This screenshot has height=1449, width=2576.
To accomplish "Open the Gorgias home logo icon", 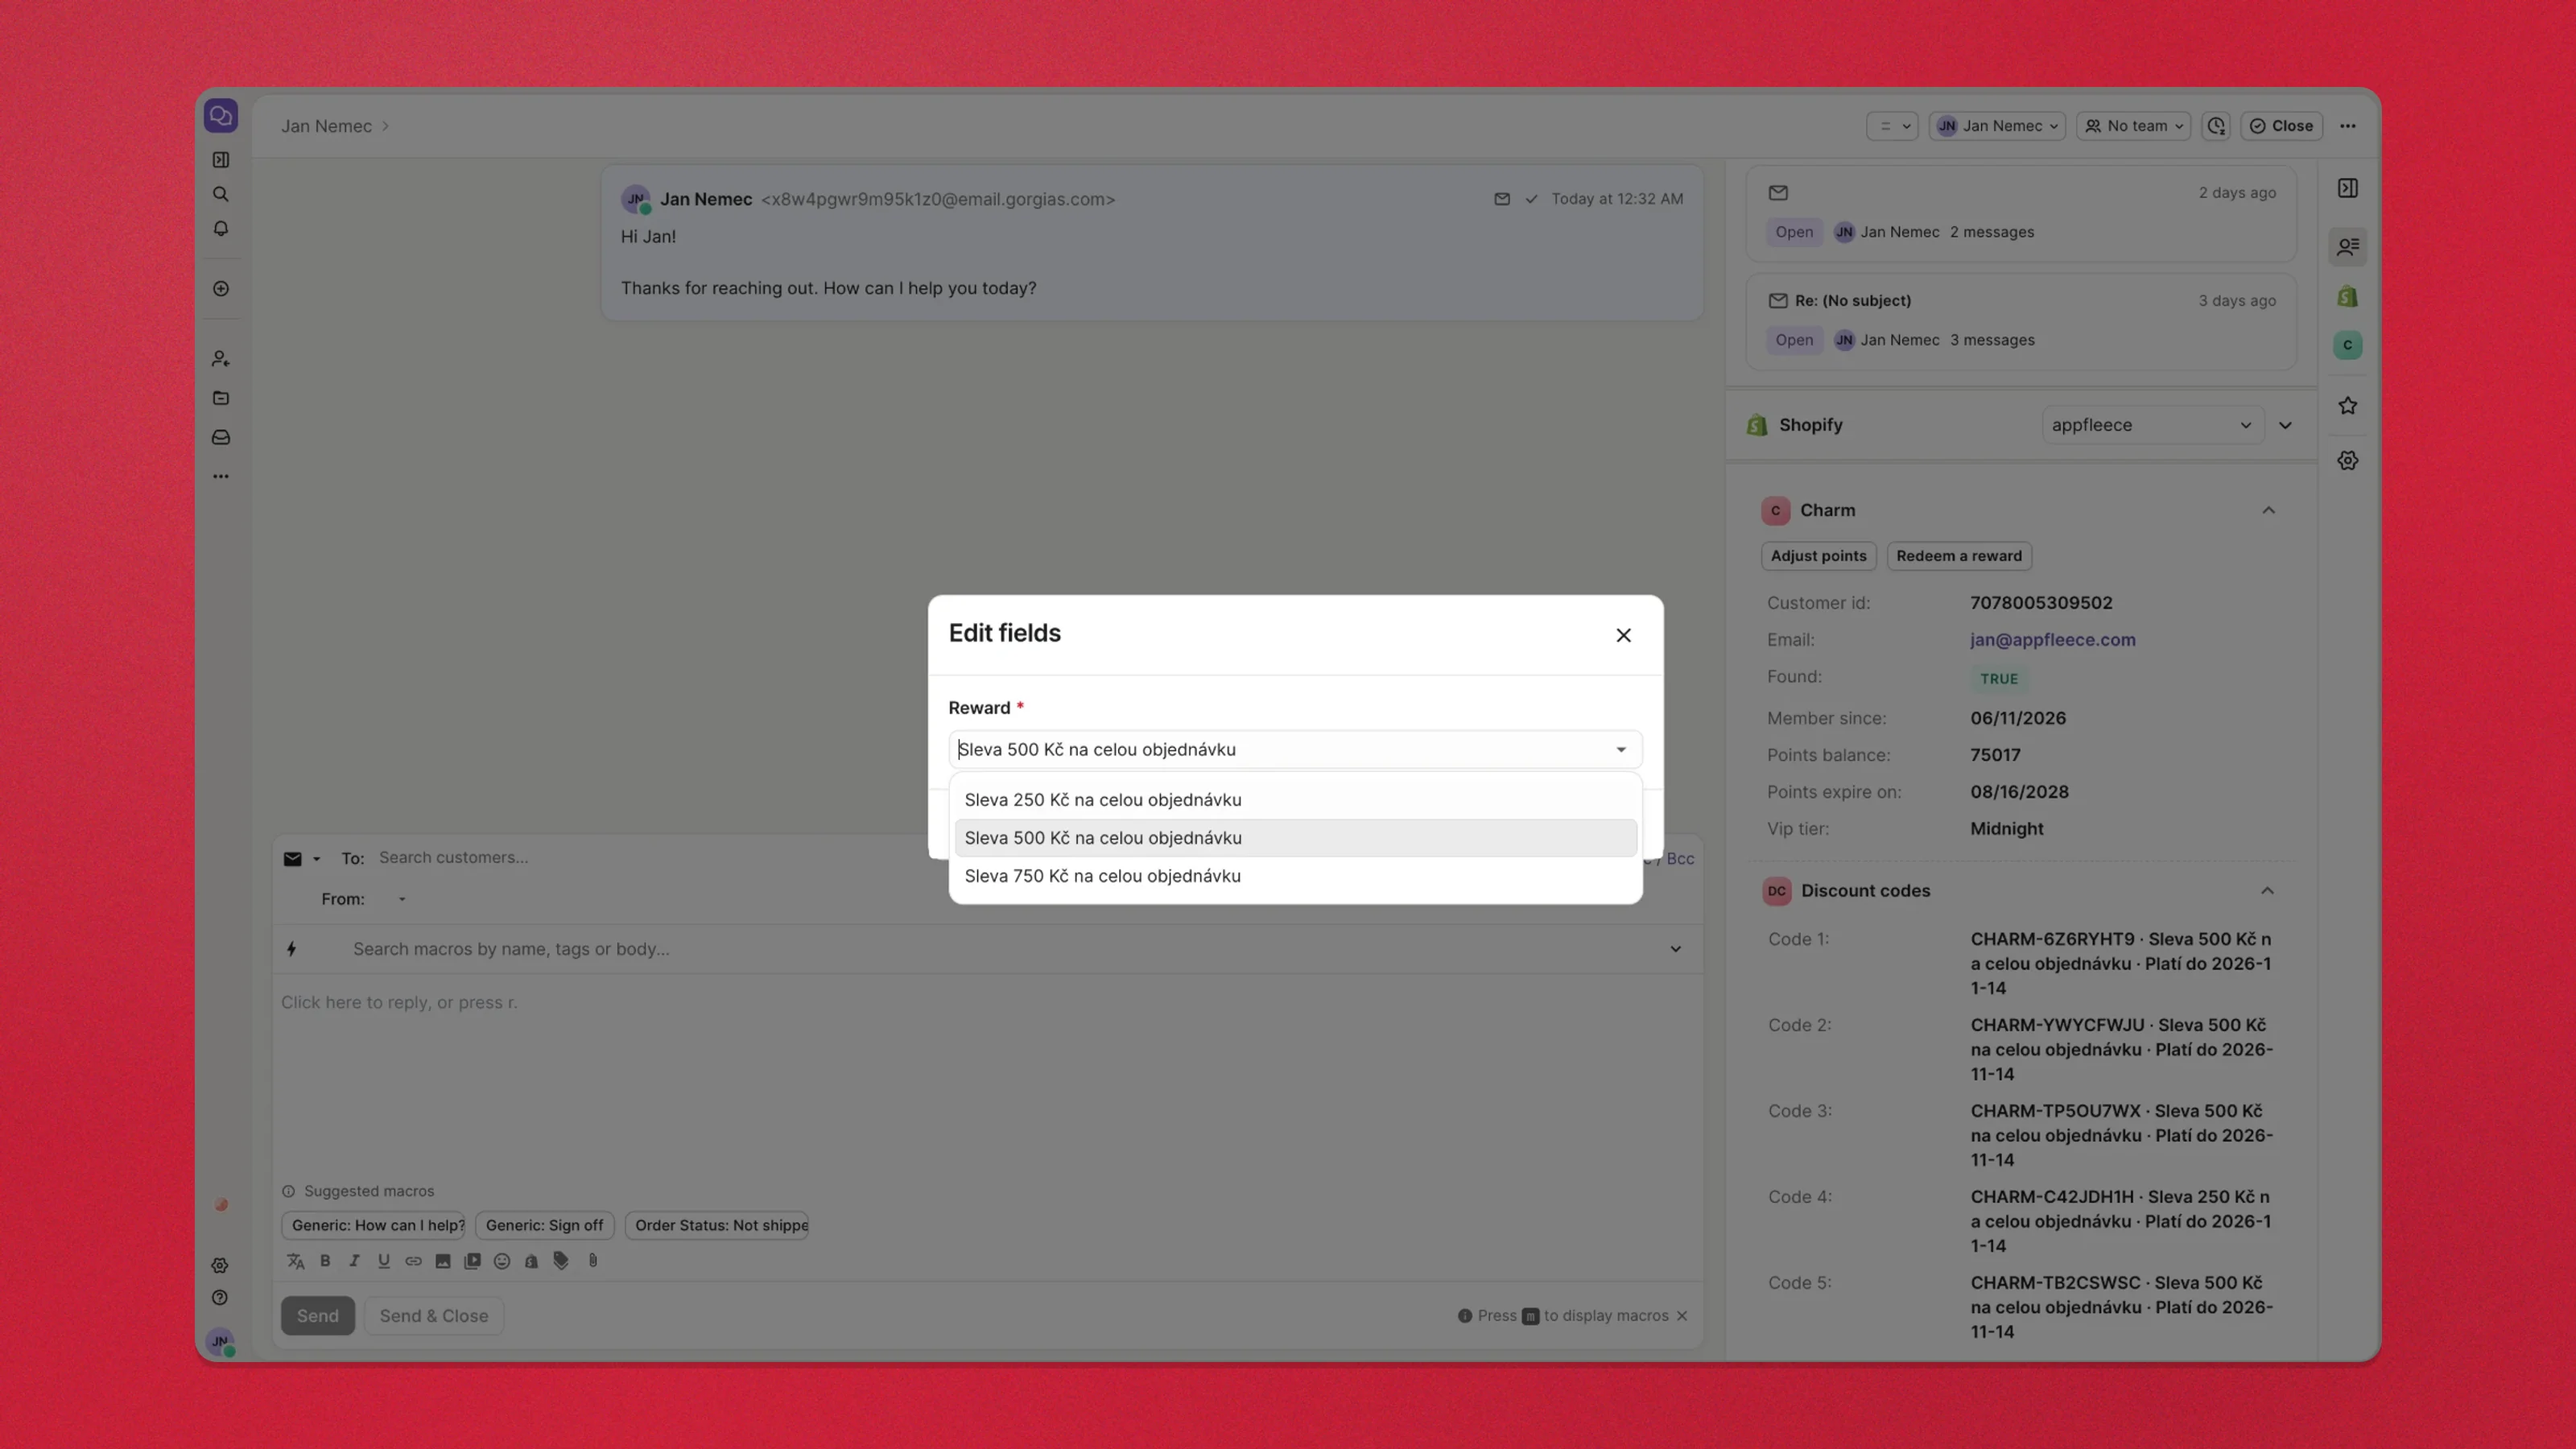I will pos(221,116).
